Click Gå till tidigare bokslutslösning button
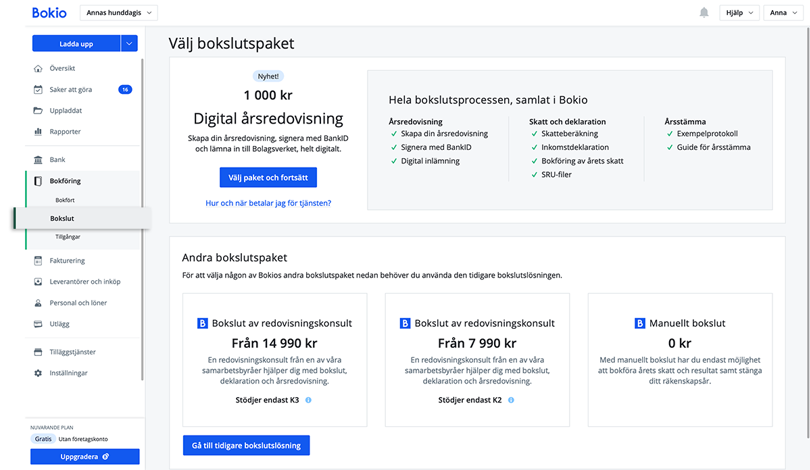810x470 pixels. [246, 445]
